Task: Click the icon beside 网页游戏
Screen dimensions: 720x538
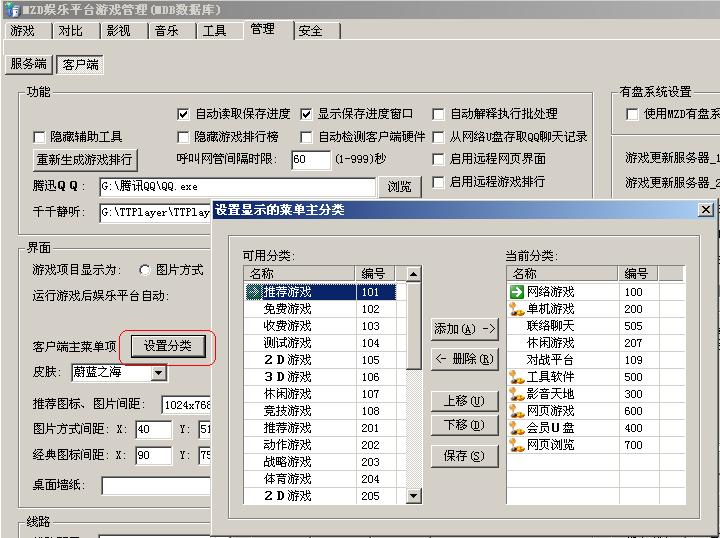Action: [517, 411]
